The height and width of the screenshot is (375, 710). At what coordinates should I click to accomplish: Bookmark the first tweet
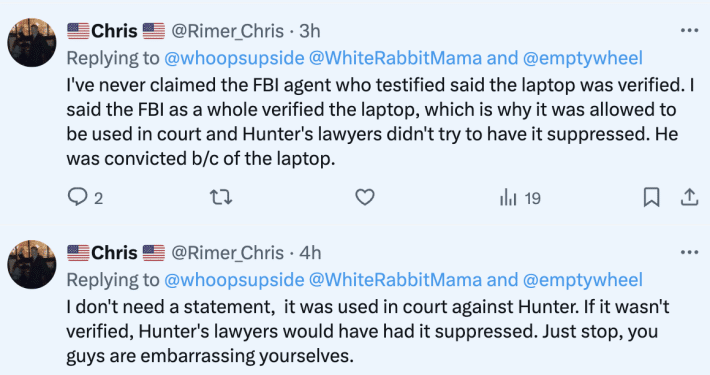point(651,197)
